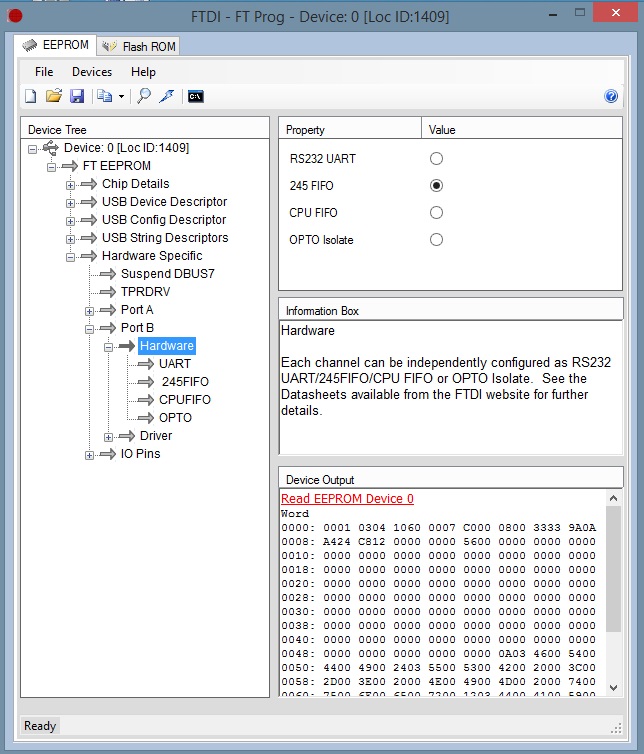
Task: Select Port A in device tree
Action: (x=137, y=310)
